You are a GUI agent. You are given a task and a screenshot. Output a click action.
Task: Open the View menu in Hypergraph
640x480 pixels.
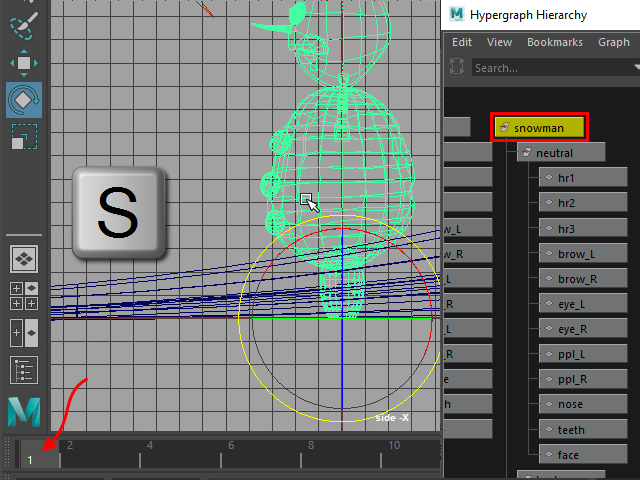499,42
